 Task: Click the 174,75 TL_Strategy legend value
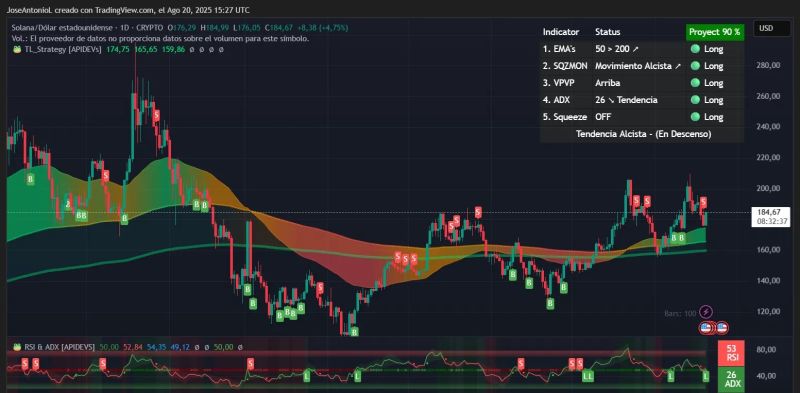pyautogui.click(x=117, y=50)
